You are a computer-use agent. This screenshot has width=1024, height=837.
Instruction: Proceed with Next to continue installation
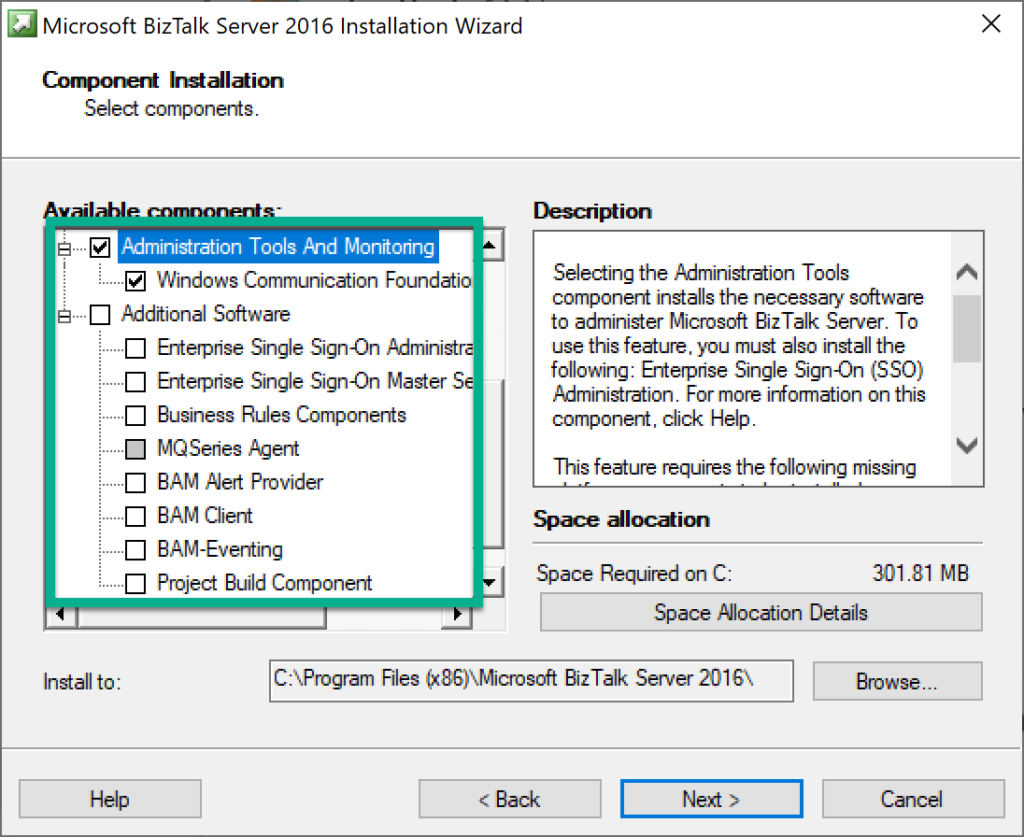[711, 798]
